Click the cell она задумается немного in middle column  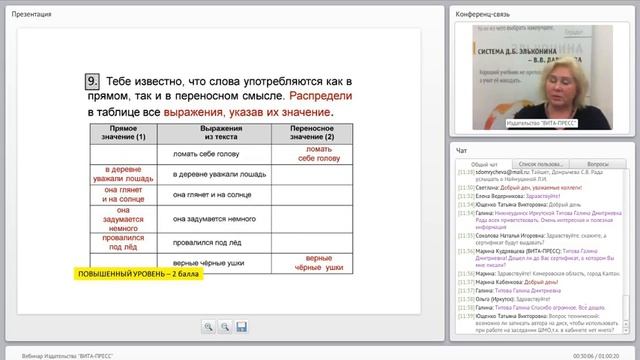click(x=214, y=219)
